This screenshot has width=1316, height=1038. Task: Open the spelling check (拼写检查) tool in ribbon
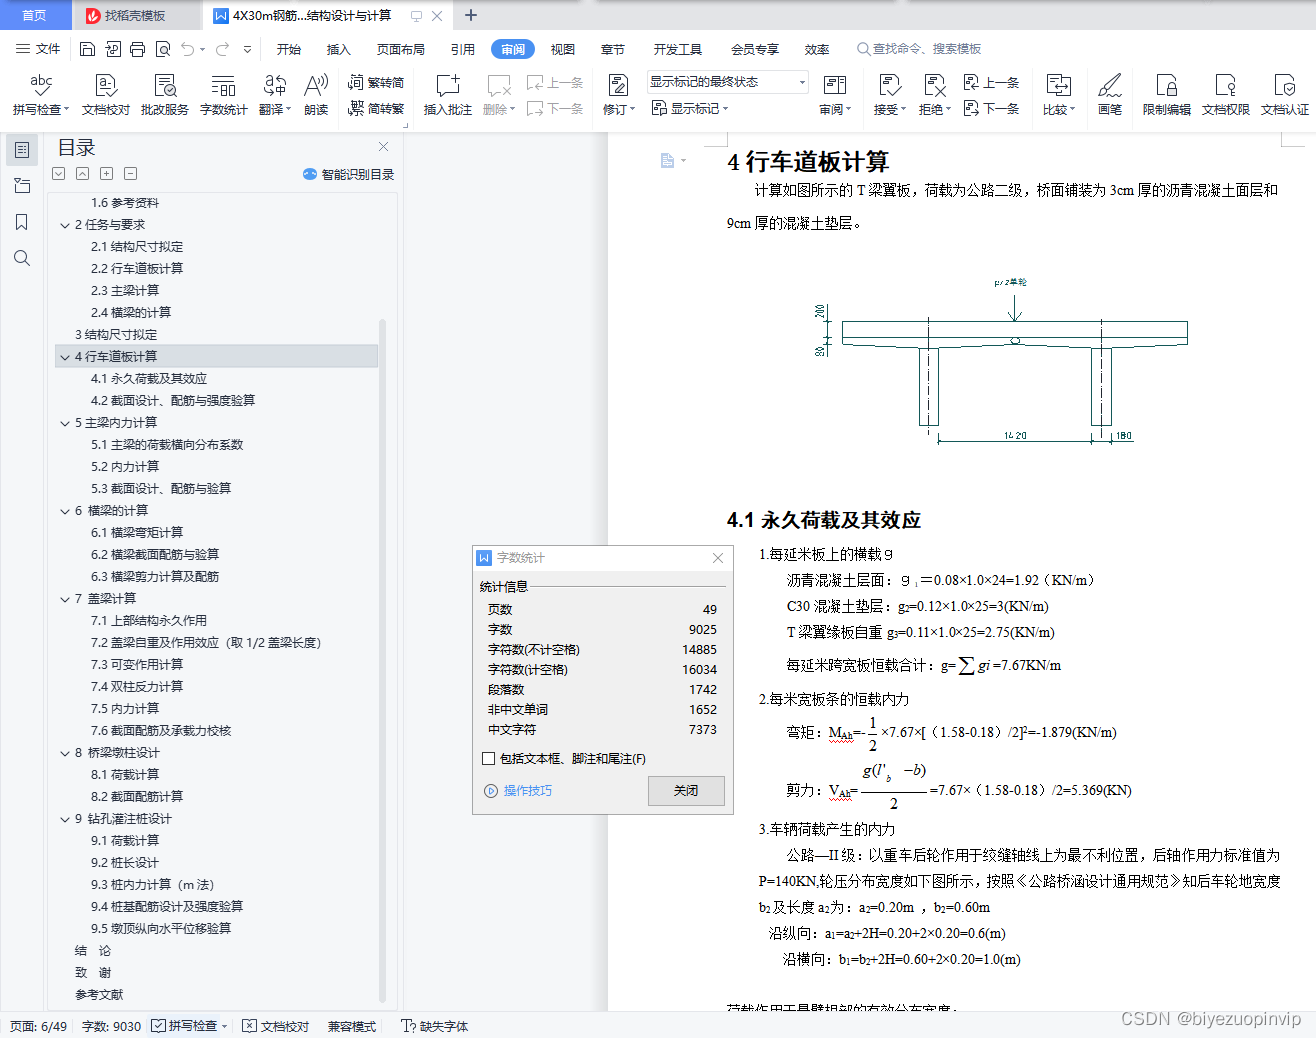(x=41, y=95)
